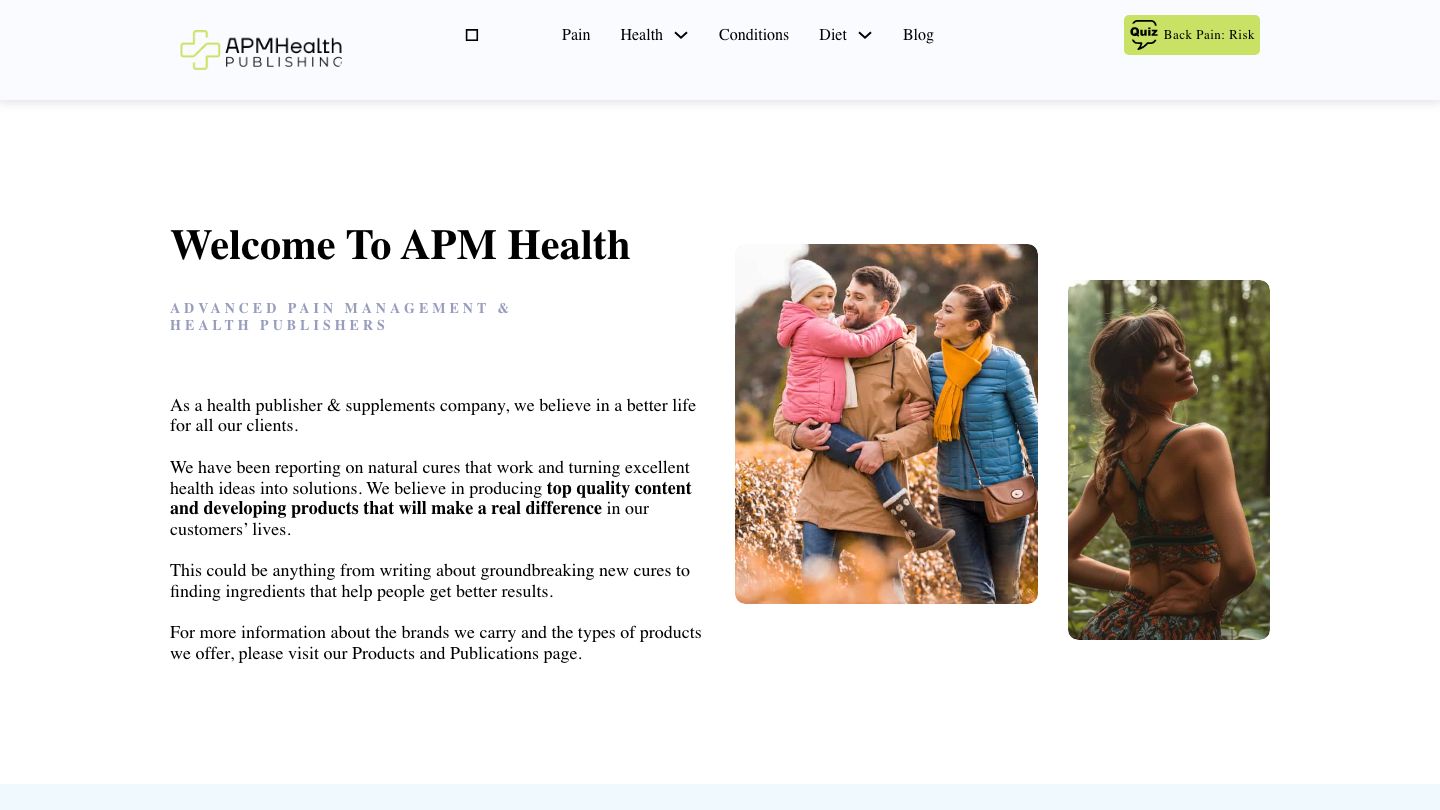
Task: Select Conditions in the navigation bar
Action: 754,35
